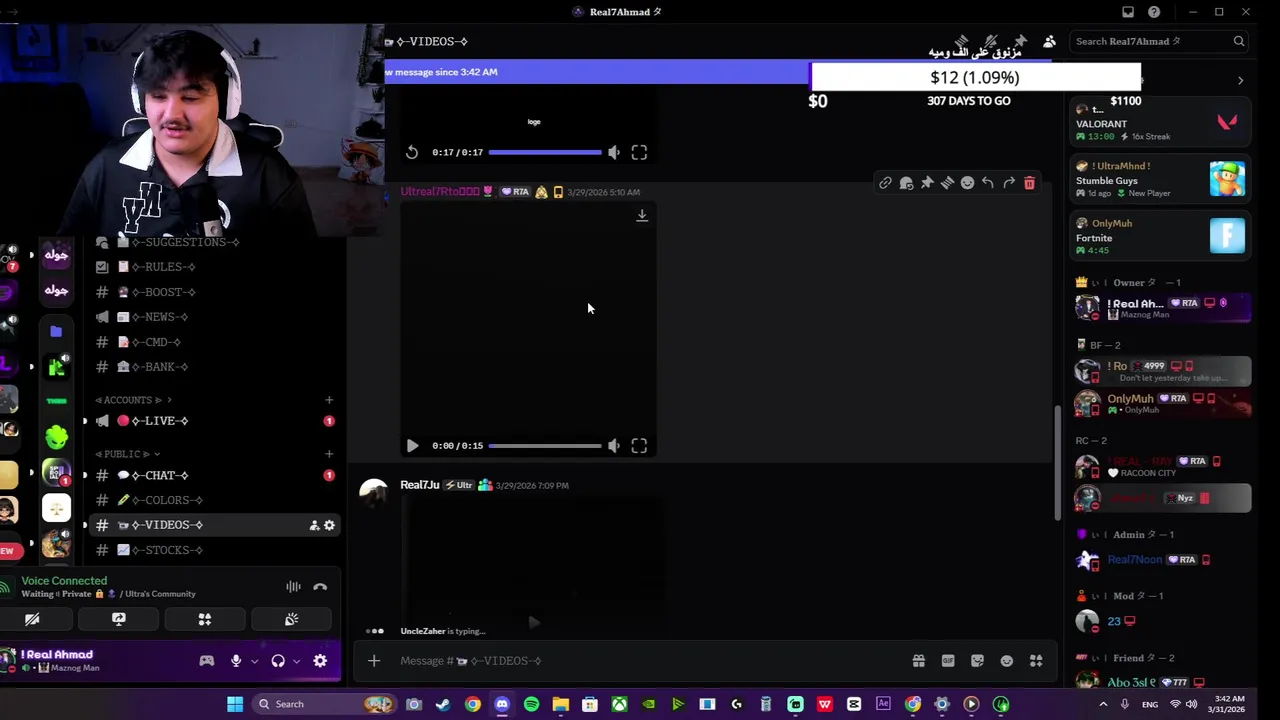Open headphone output options arrow
Image resolution: width=1280 pixels, height=720 pixels.
pyautogui.click(x=296, y=661)
